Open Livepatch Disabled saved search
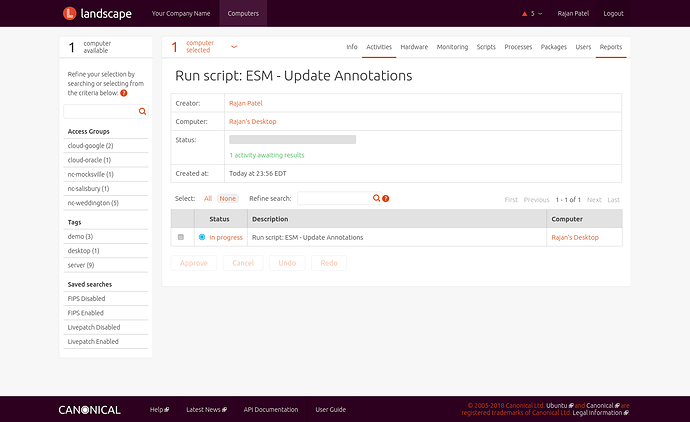Image resolution: width=690 pixels, height=422 pixels. click(x=94, y=327)
